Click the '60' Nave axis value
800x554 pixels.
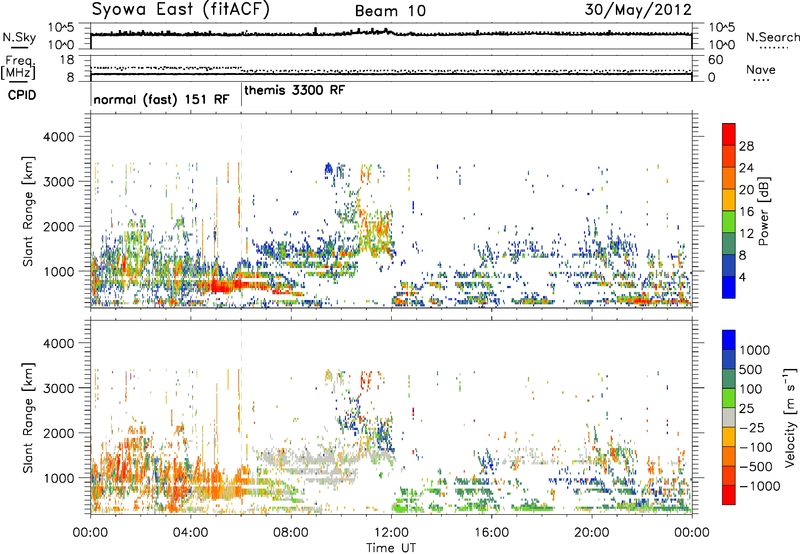click(x=715, y=60)
